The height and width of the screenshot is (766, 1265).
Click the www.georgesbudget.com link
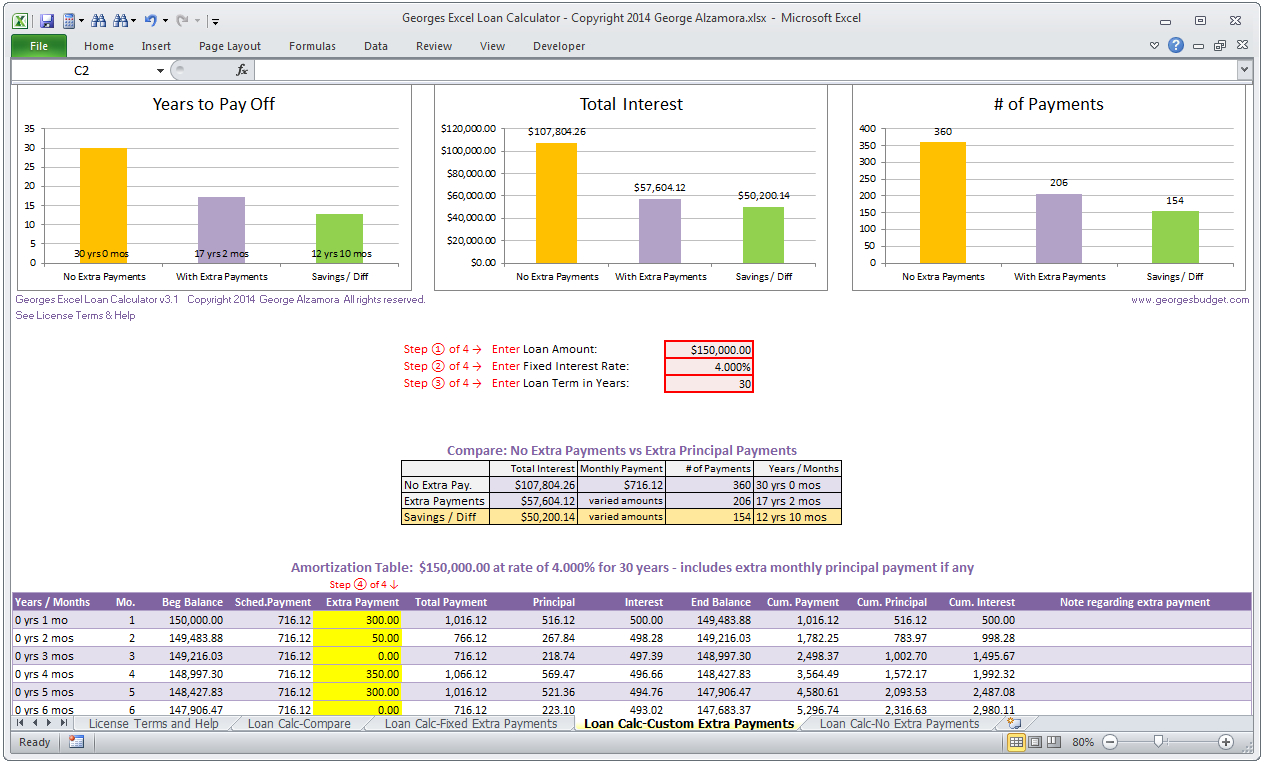1190,299
